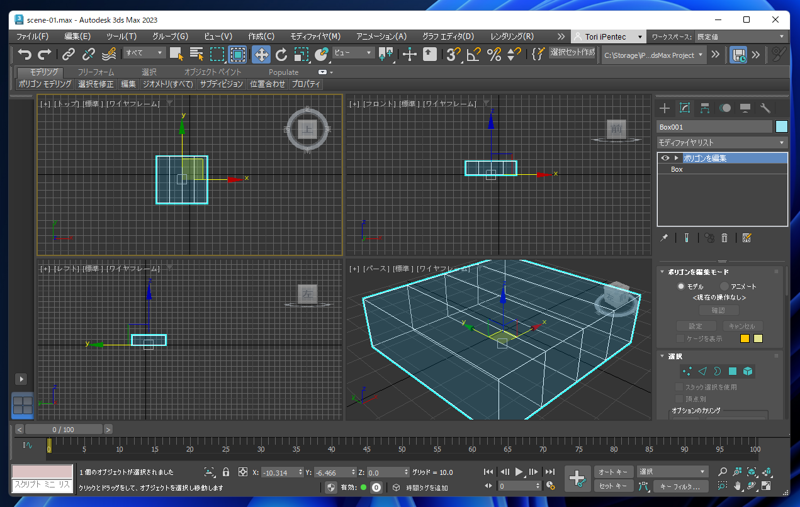Toggle eye visibility of ポリゴンを編集 modifier
This screenshot has height=507, width=800.
(x=665, y=158)
